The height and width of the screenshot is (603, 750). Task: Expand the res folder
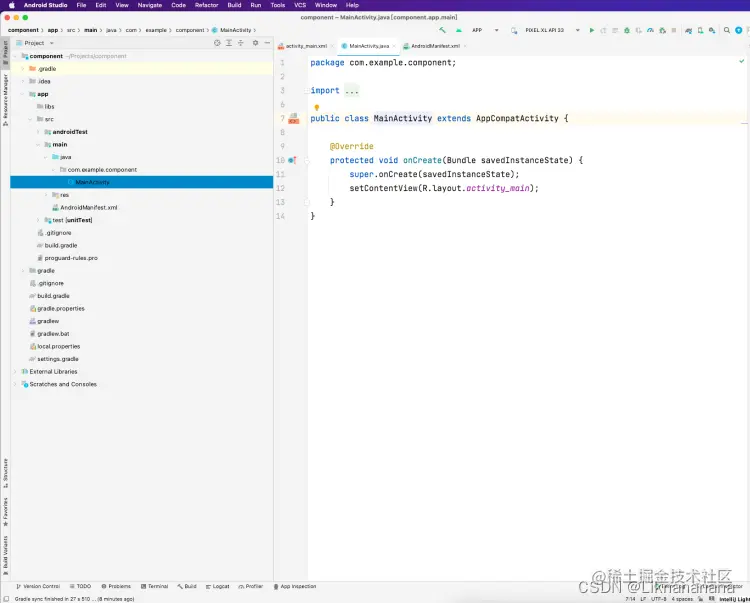pos(46,195)
